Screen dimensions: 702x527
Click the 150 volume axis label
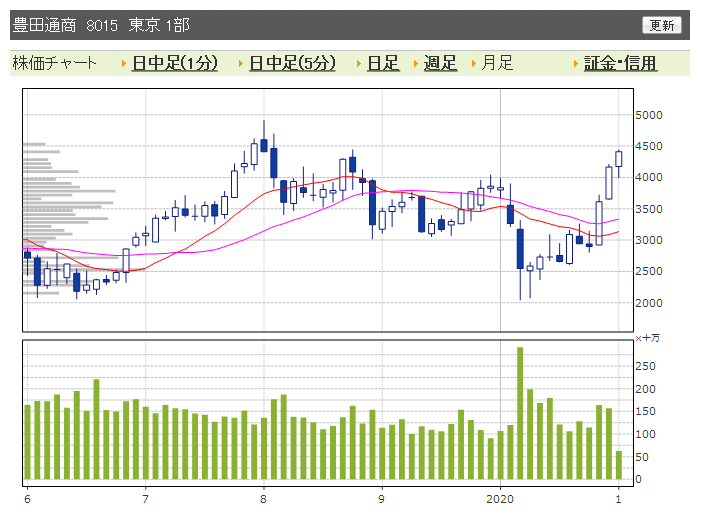645,411
